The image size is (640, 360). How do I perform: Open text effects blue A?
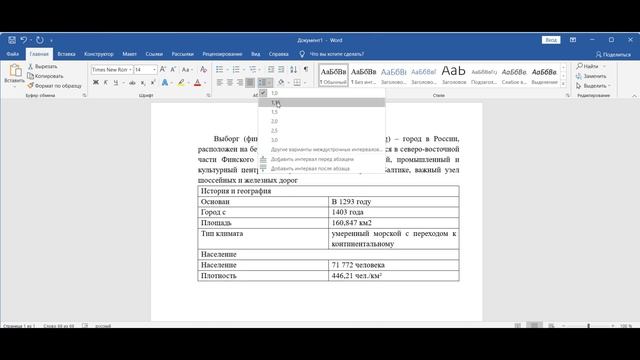click(x=165, y=83)
